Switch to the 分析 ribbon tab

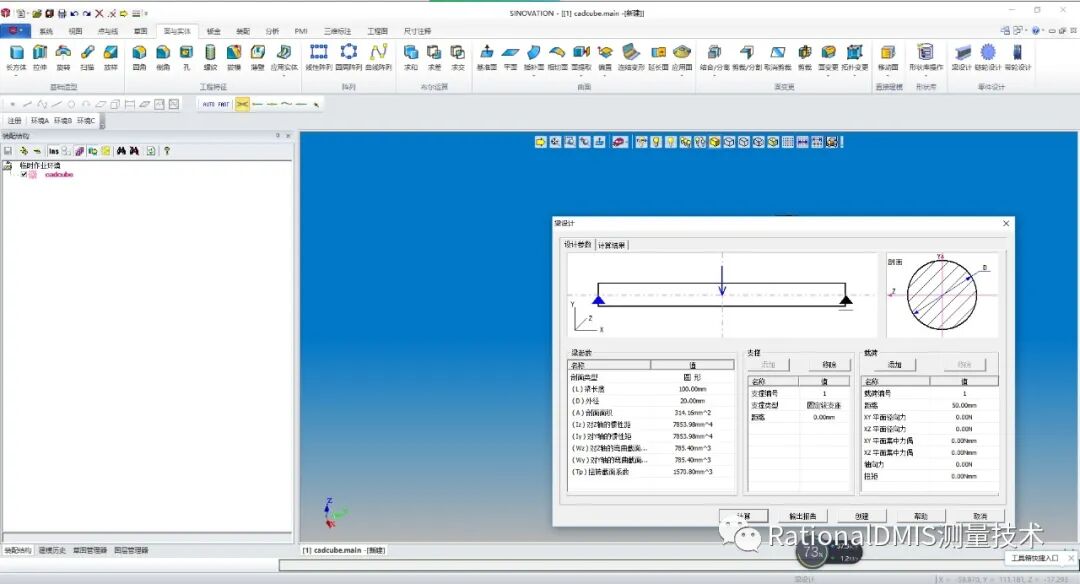(273, 31)
